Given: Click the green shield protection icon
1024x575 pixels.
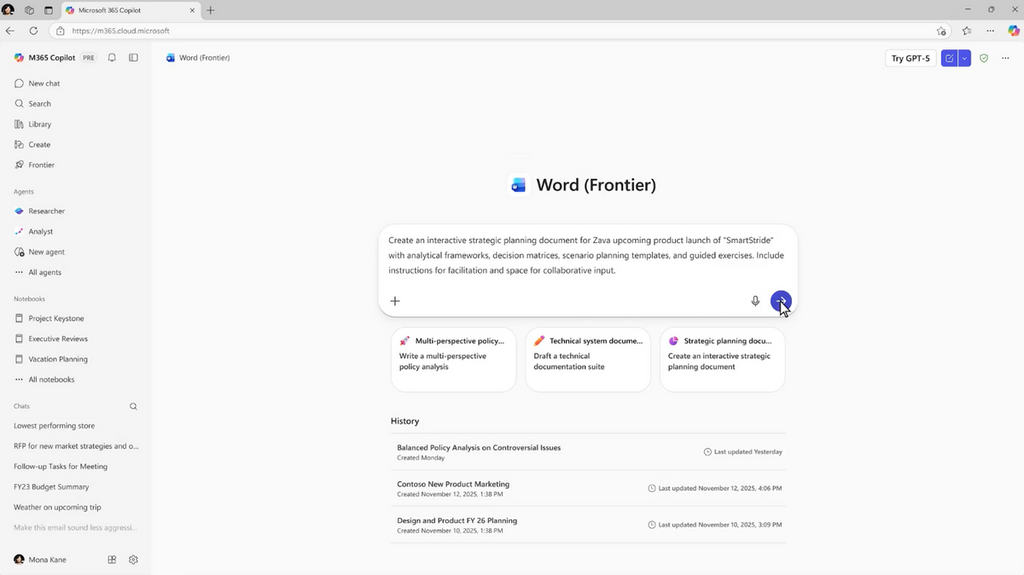Looking at the screenshot, I should 984,58.
